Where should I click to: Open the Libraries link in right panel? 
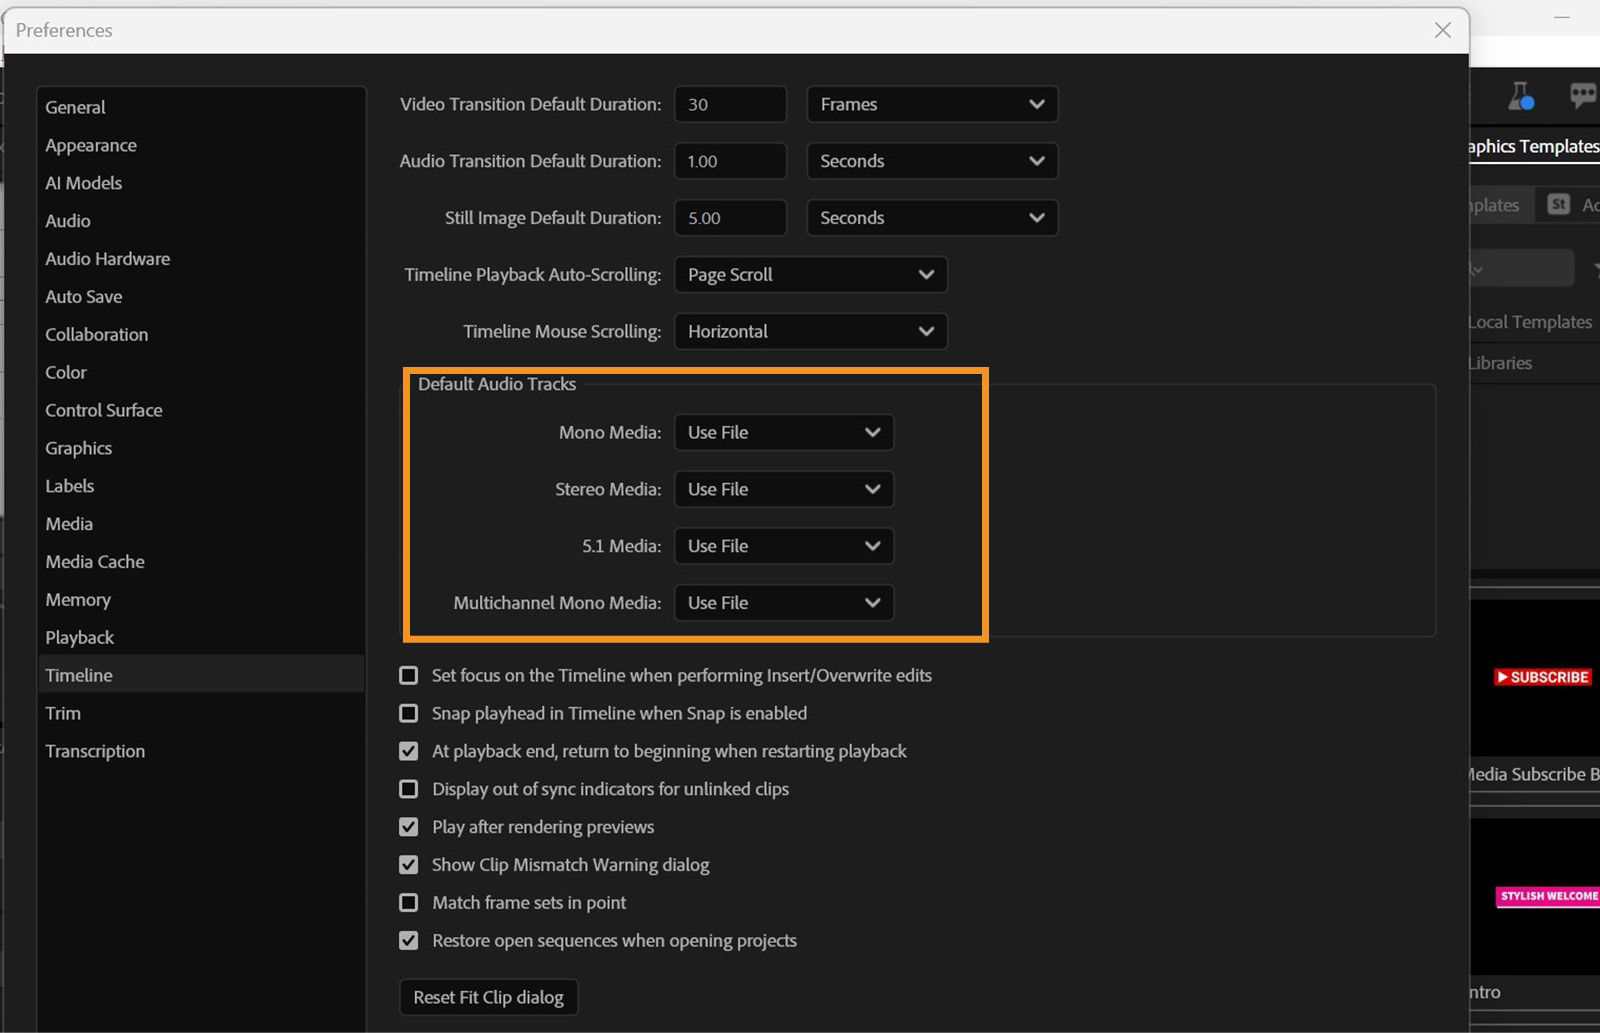click(1498, 362)
